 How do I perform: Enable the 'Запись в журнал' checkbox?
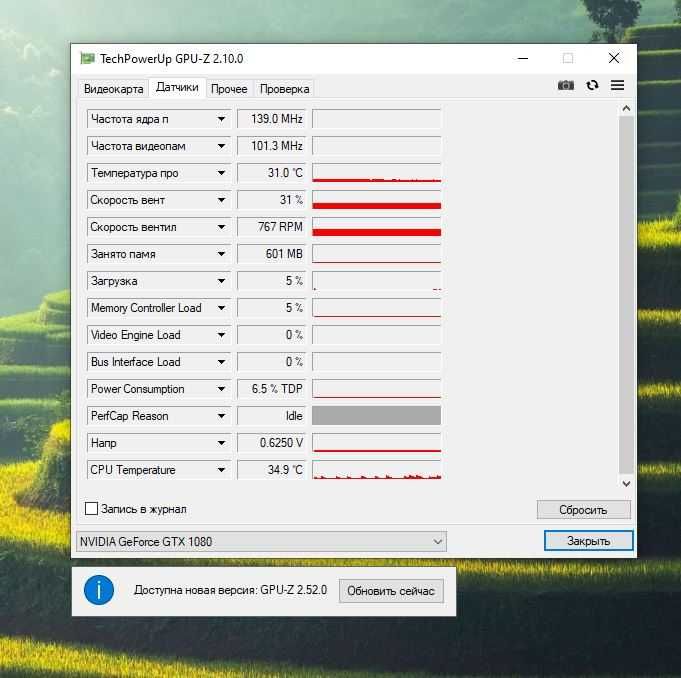click(x=92, y=509)
